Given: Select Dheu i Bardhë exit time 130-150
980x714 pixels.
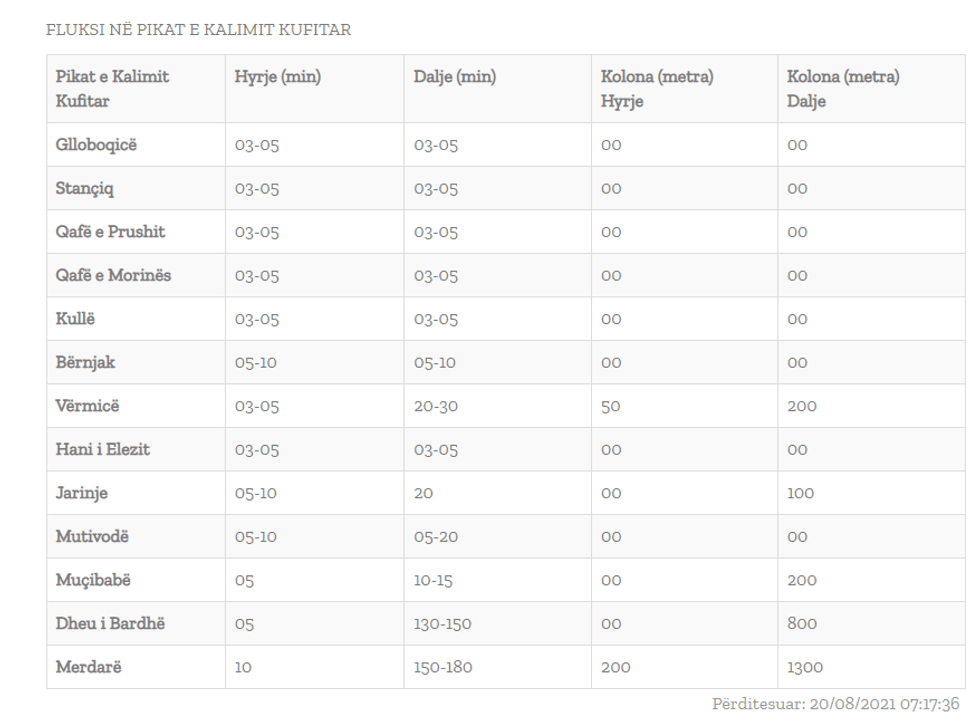Looking at the screenshot, I should [x=442, y=624].
